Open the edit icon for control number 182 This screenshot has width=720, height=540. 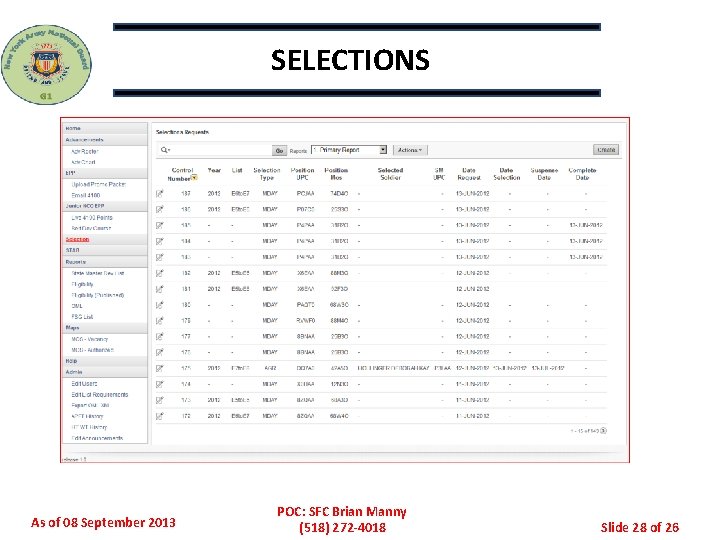click(x=160, y=273)
